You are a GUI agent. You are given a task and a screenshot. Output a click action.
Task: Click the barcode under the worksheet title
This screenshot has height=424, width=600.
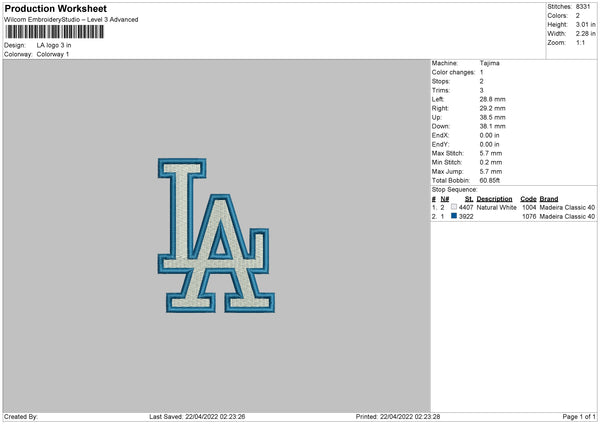pos(54,32)
